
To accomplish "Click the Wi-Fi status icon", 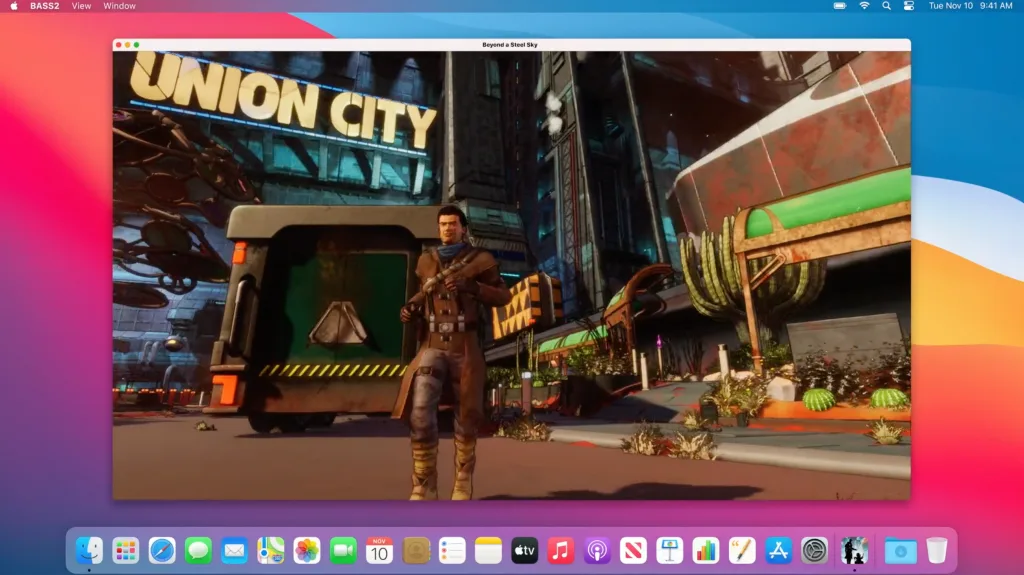I will 864,6.
